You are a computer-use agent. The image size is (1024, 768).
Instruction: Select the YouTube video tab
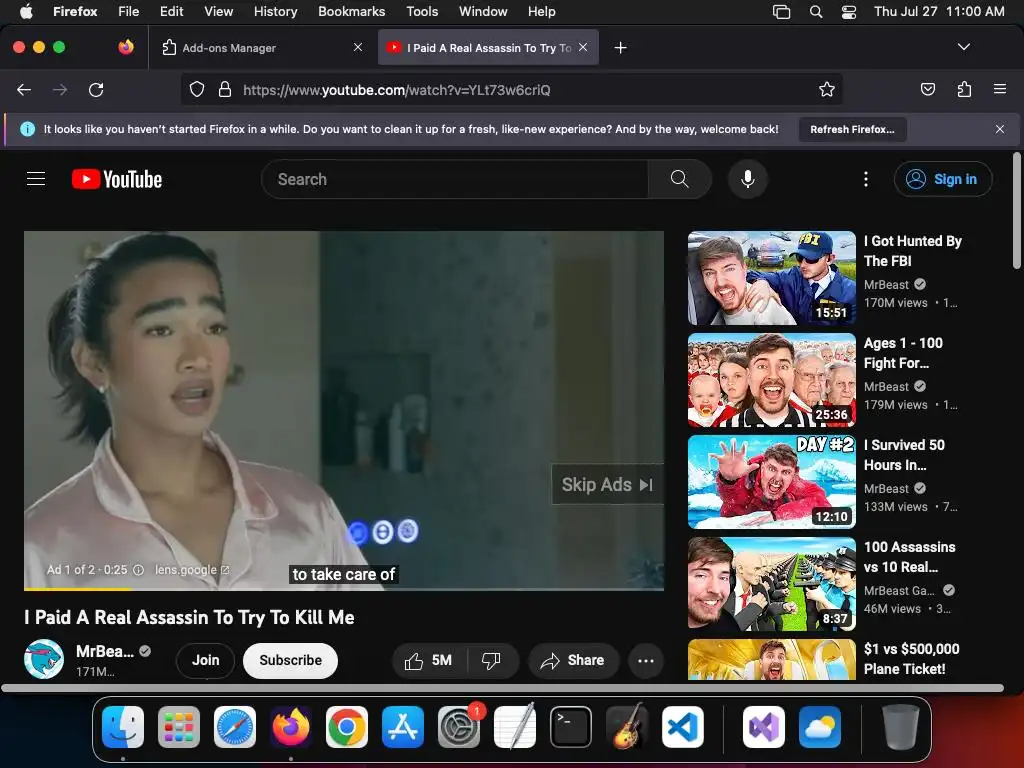488,48
